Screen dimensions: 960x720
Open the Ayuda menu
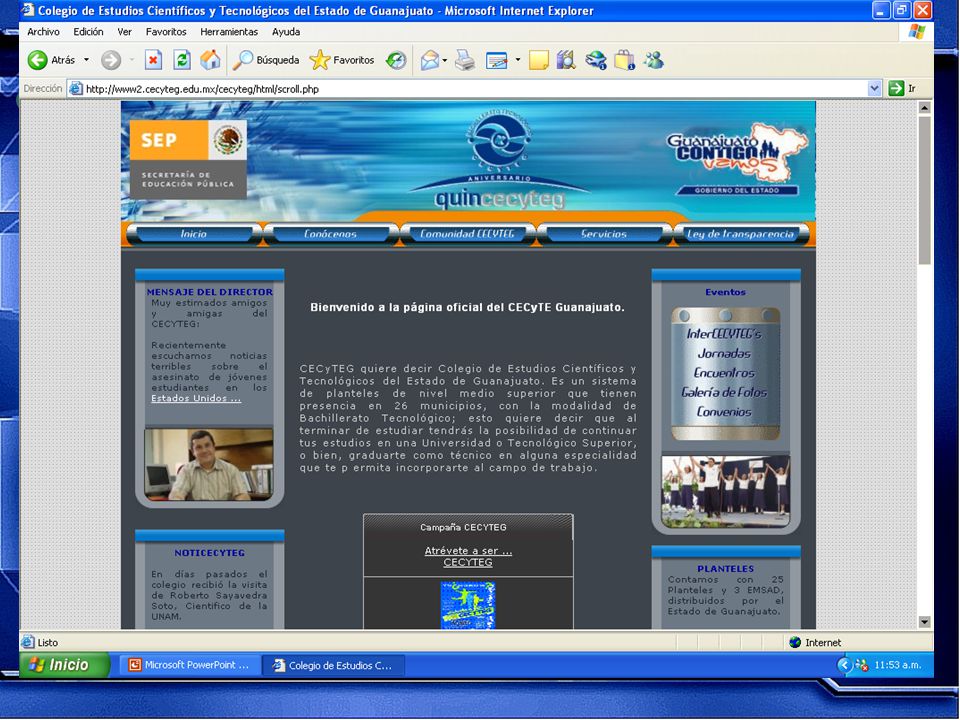point(286,32)
